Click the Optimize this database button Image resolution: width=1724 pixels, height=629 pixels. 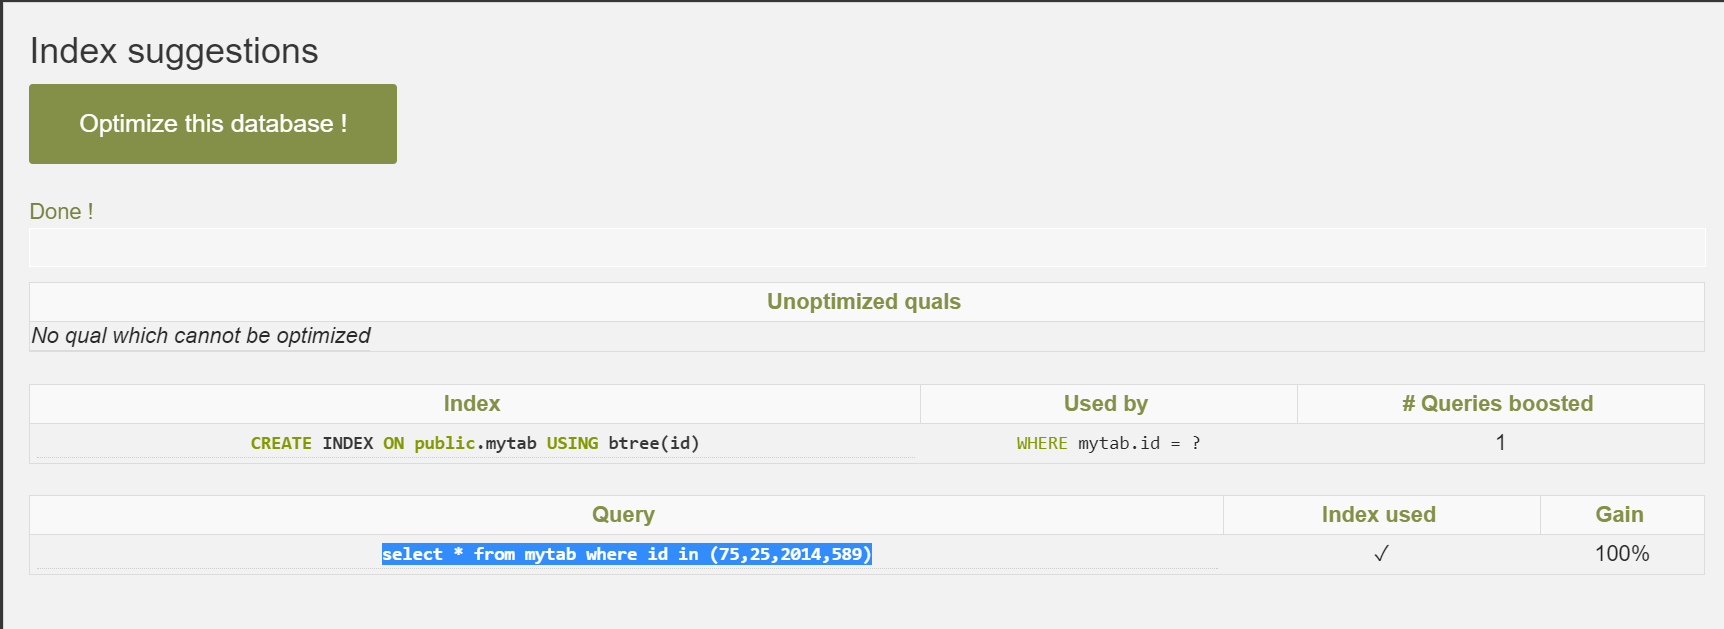pos(213,124)
